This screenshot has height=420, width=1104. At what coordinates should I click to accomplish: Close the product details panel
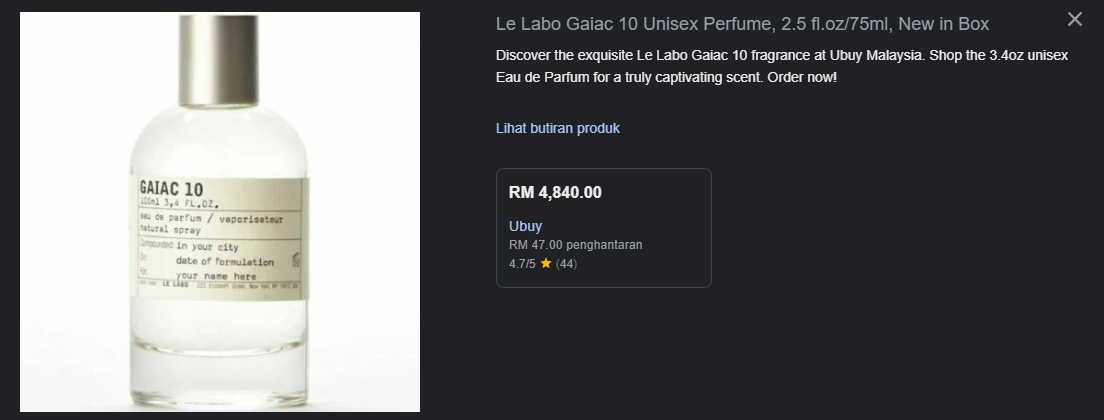coord(1075,19)
